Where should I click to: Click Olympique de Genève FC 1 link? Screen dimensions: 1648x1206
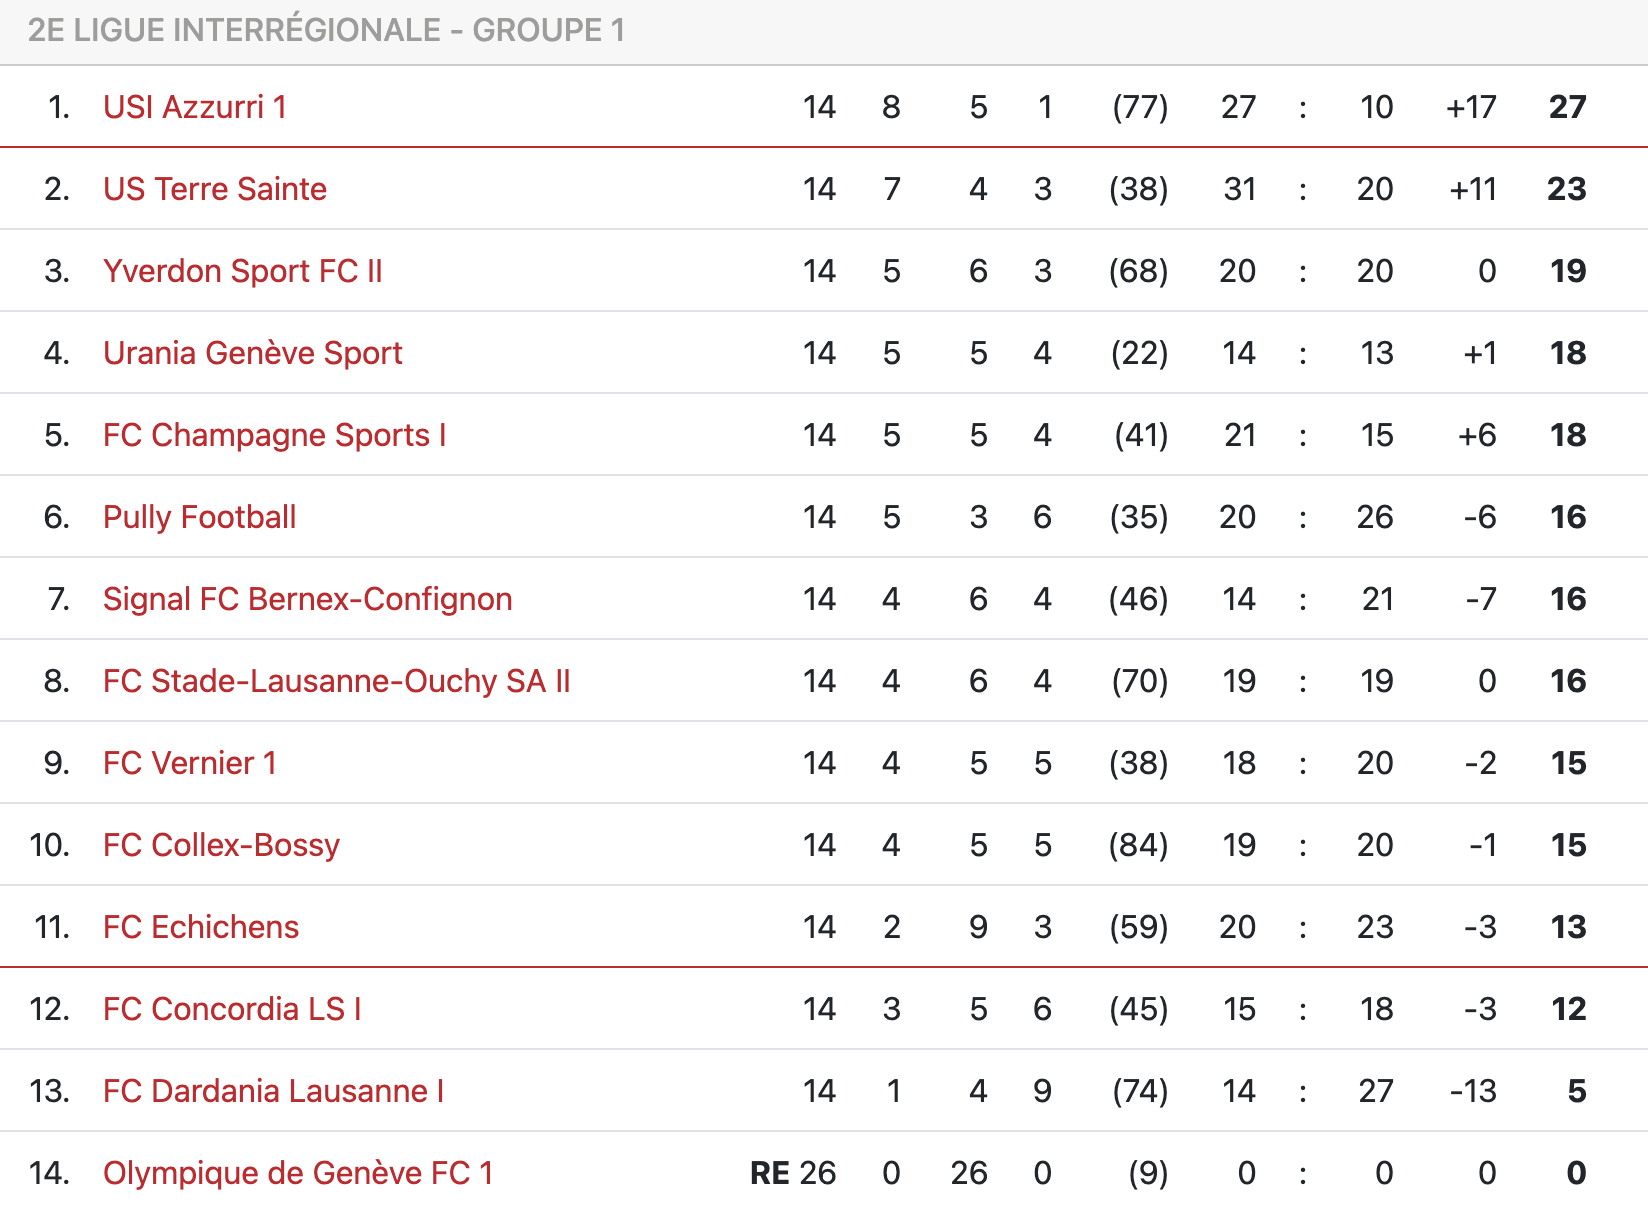click(298, 1173)
